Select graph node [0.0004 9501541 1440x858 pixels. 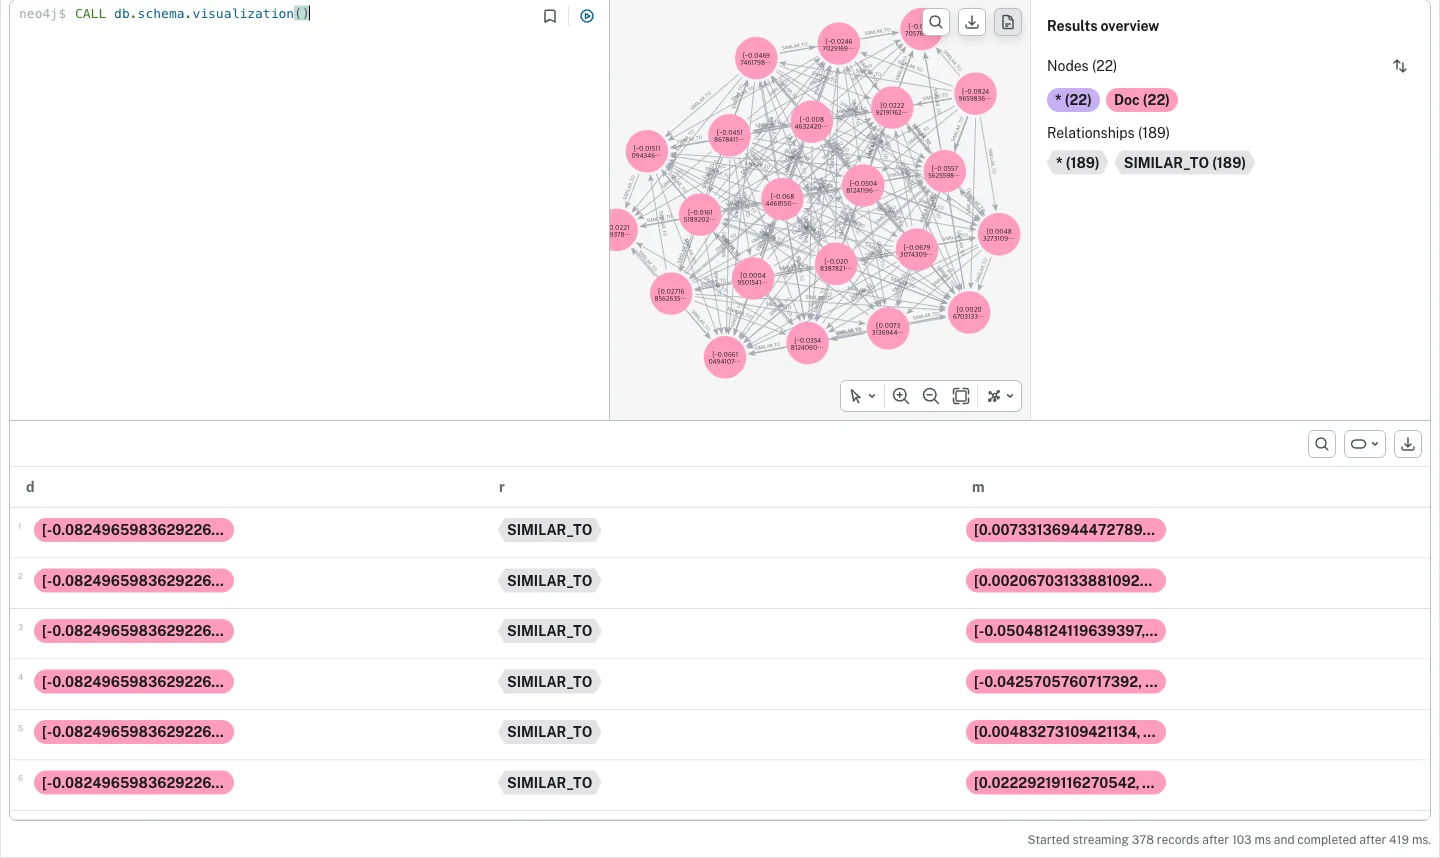point(753,278)
